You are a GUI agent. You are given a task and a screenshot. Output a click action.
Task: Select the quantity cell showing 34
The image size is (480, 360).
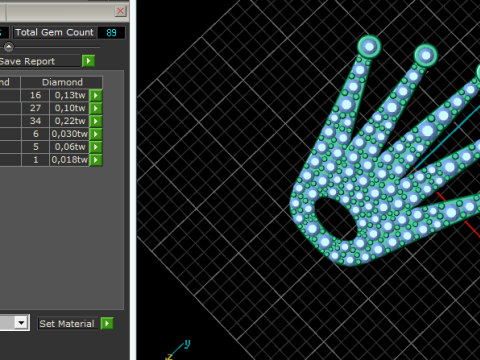point(35,121)
